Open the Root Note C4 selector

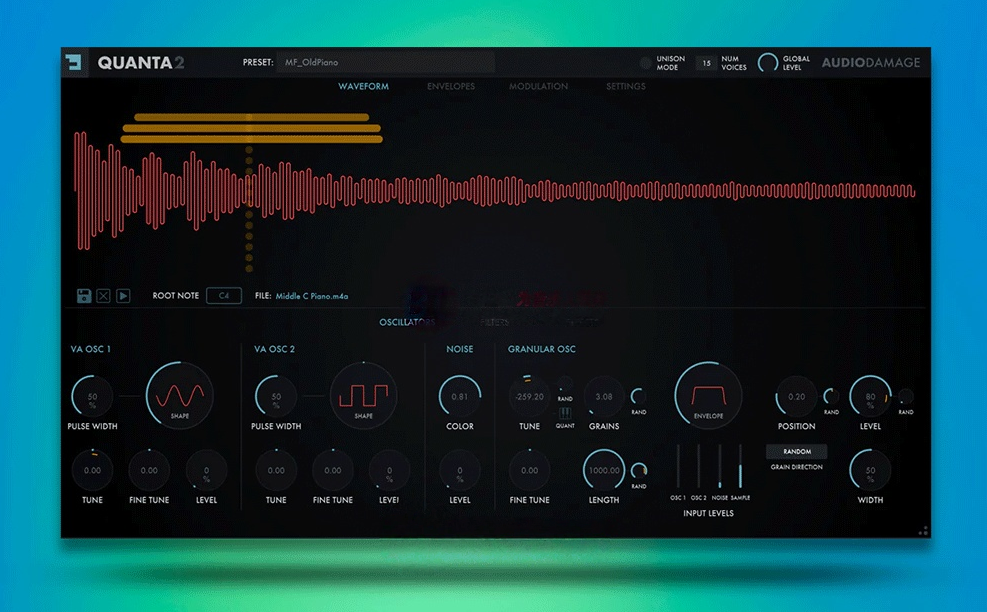[223, 295]
